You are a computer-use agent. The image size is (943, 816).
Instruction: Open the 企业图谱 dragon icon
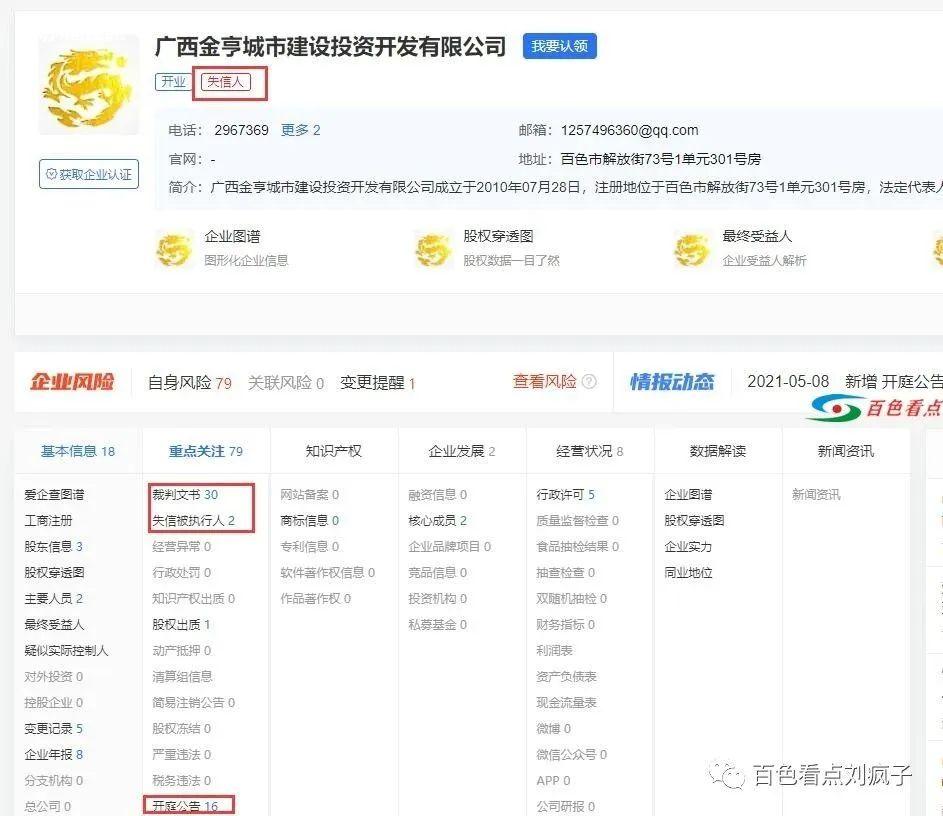click(174, 249)
